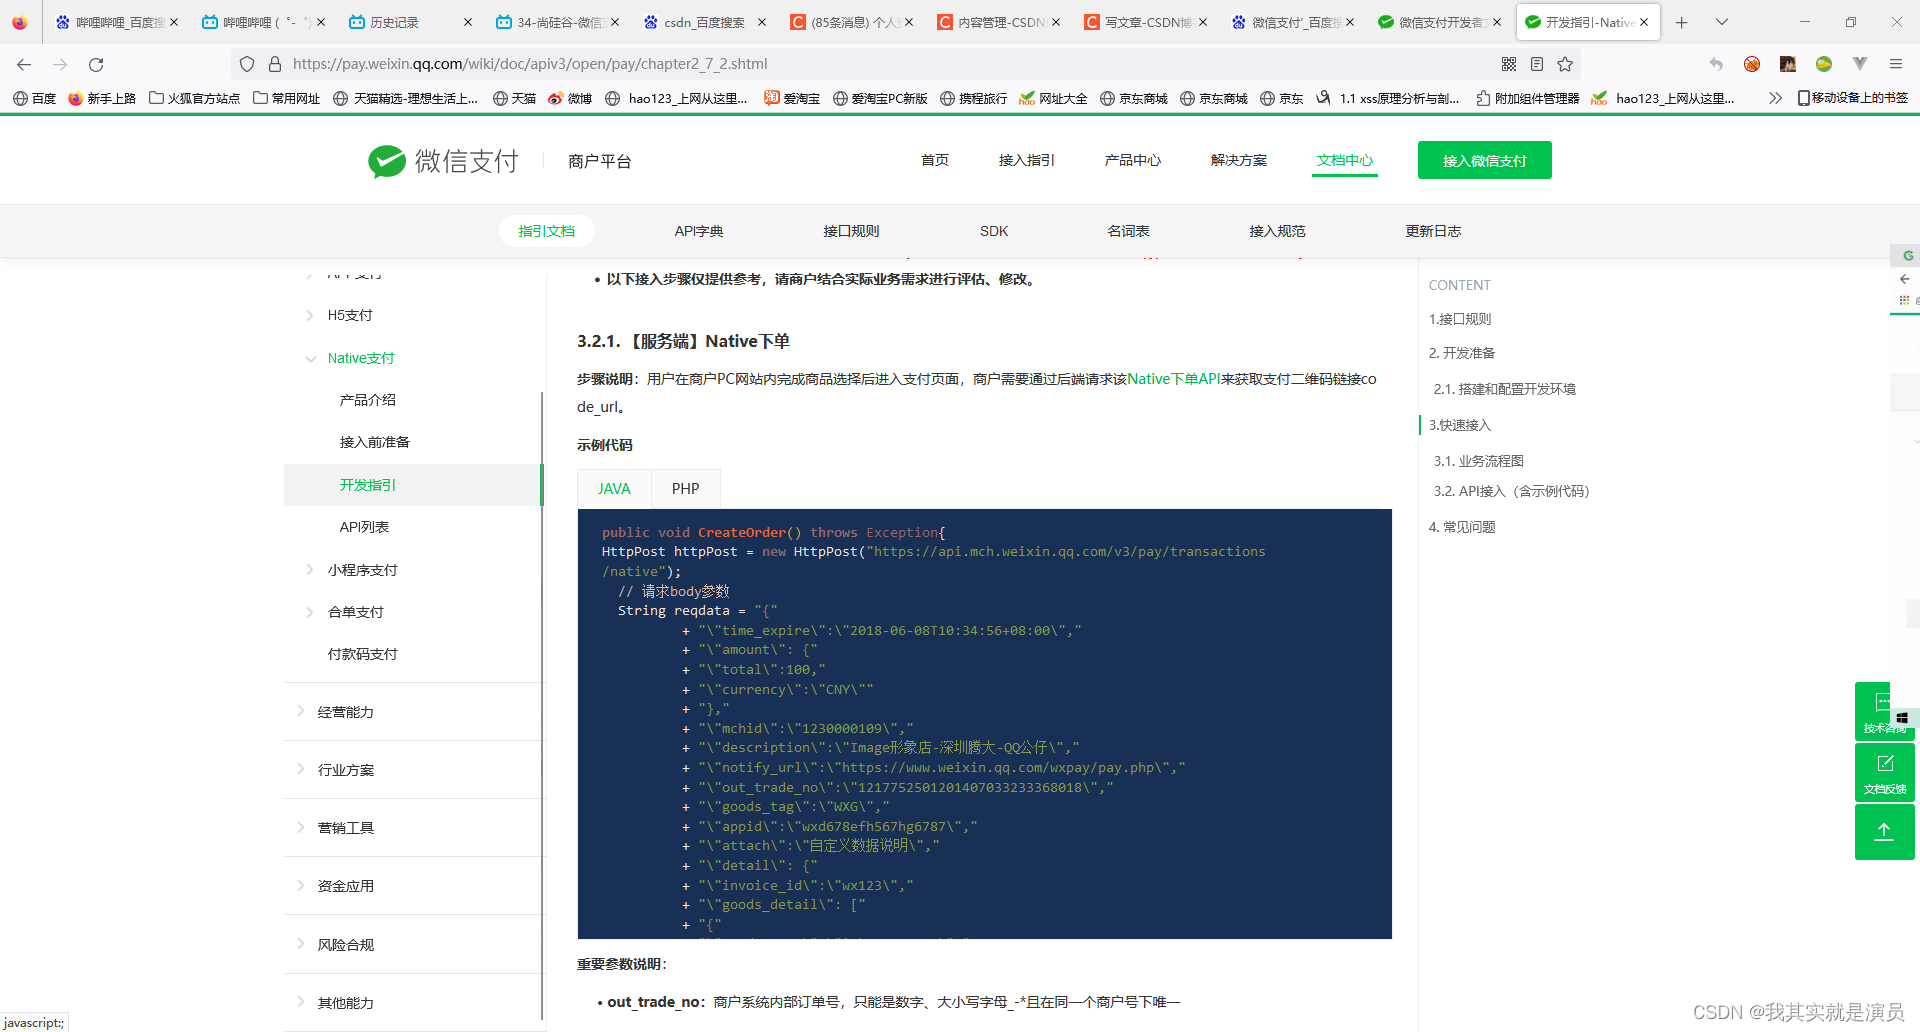Close the 历史记录 tab
This screenshot has width=1920, height=1032.
[469, 22]
